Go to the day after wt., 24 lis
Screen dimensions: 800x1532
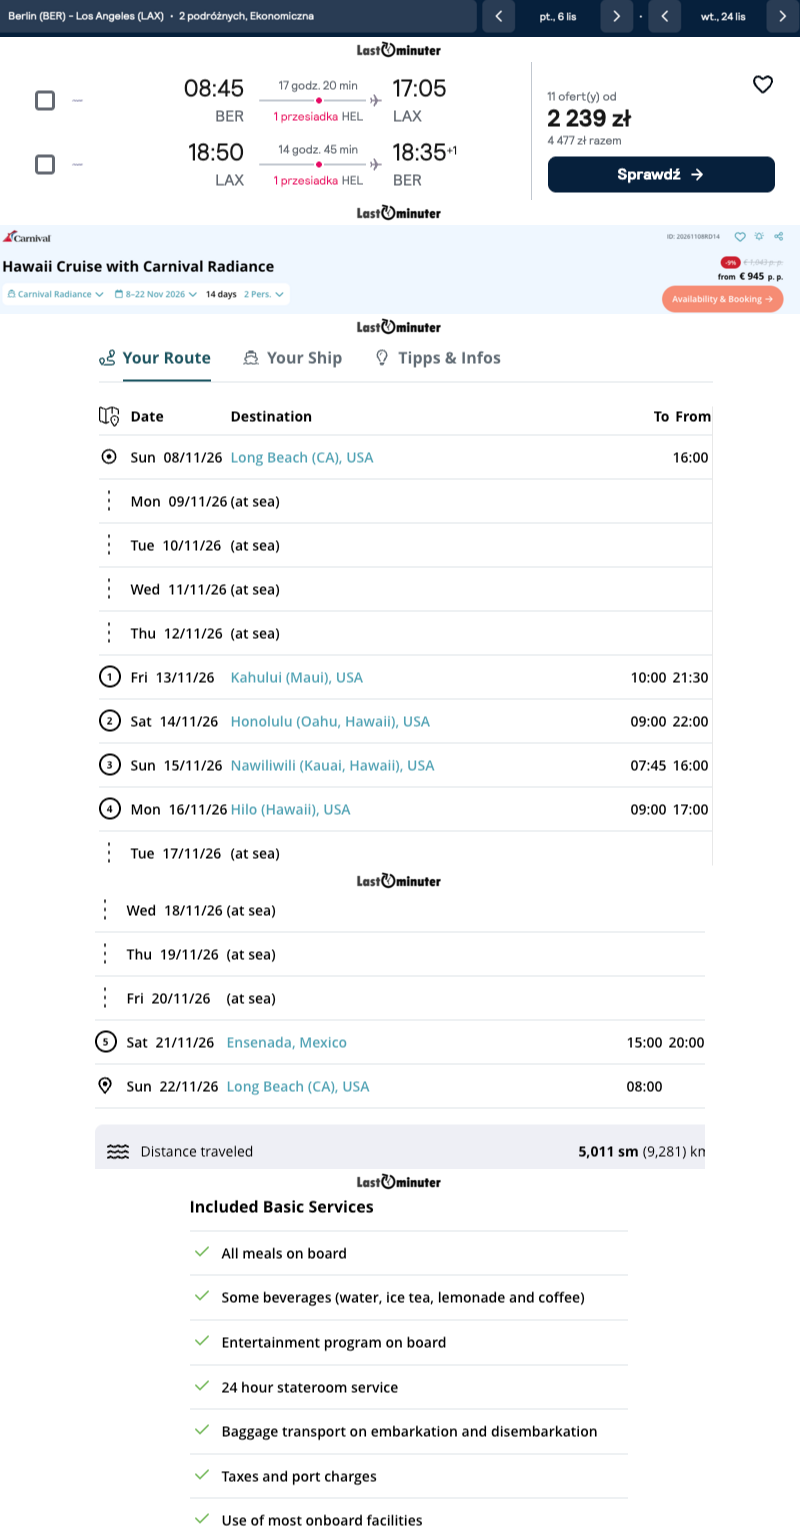782,17
